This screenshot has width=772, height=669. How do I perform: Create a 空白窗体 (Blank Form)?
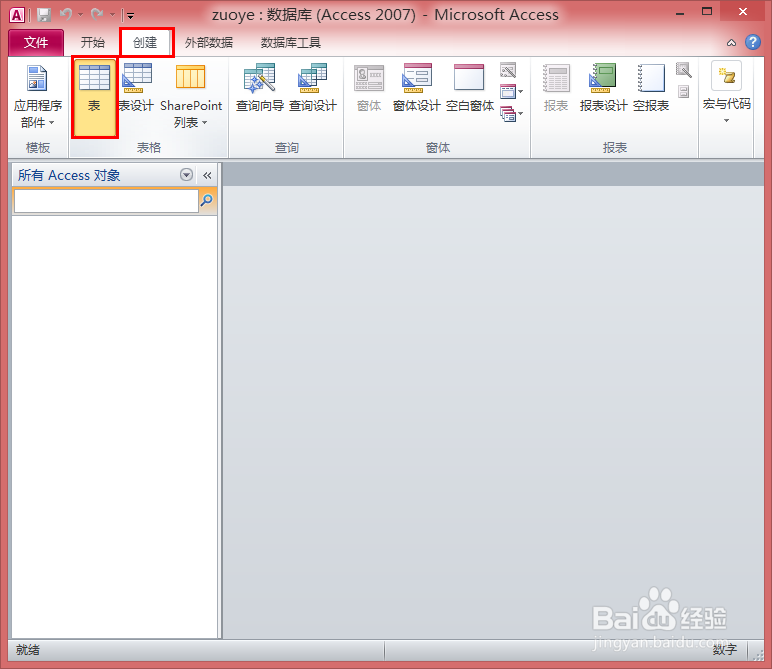[470, 88]
